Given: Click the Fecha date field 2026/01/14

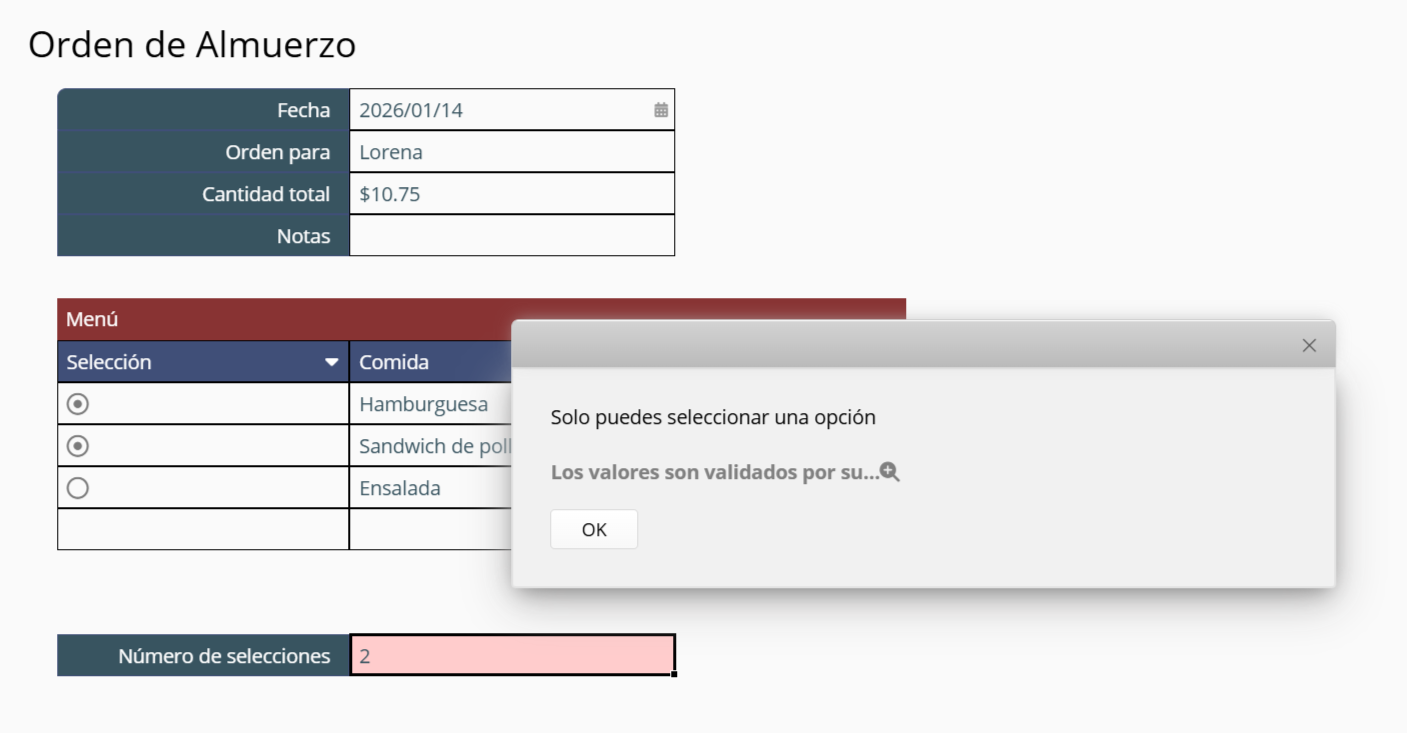Looking at the screenshot, I should (x=512, y=110).
